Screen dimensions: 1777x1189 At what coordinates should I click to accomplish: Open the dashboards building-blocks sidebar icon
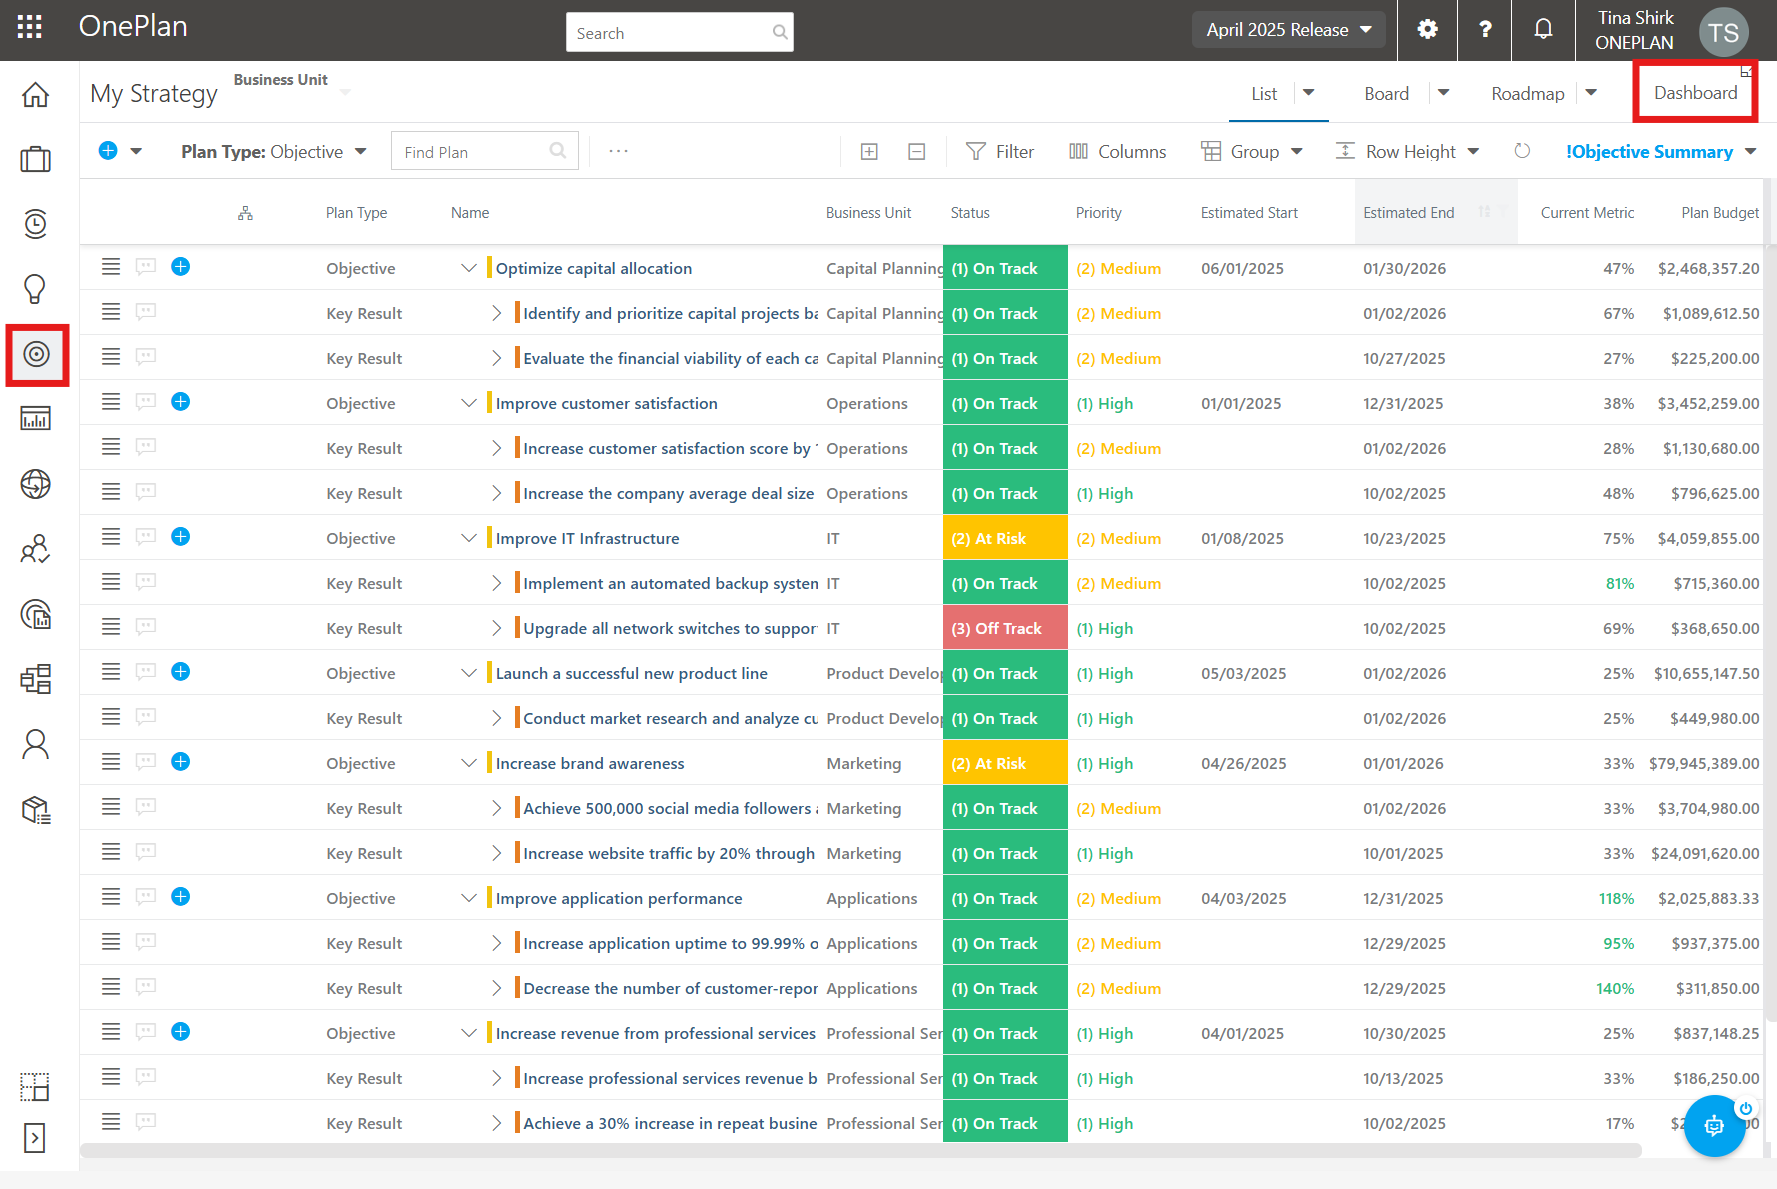[x=36, y=679]
